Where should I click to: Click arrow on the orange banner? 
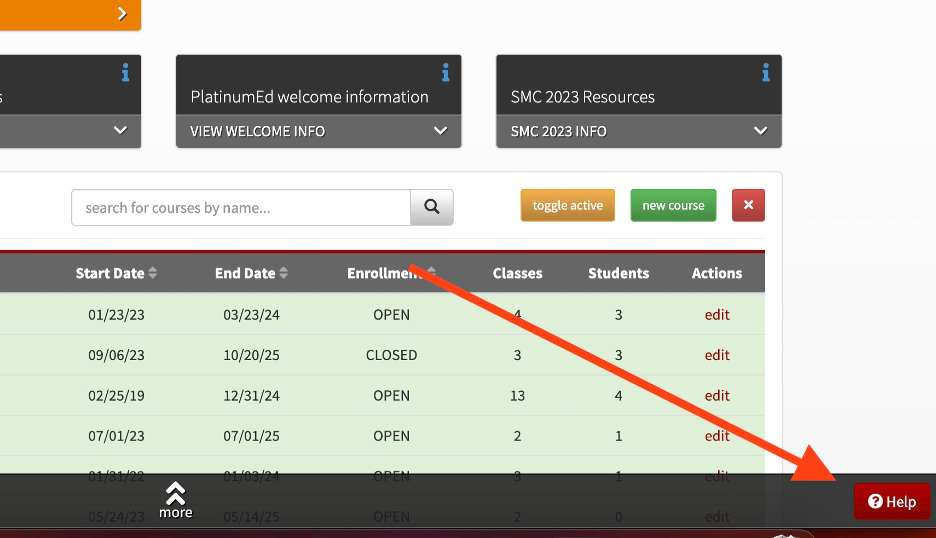tap(122, 14)
